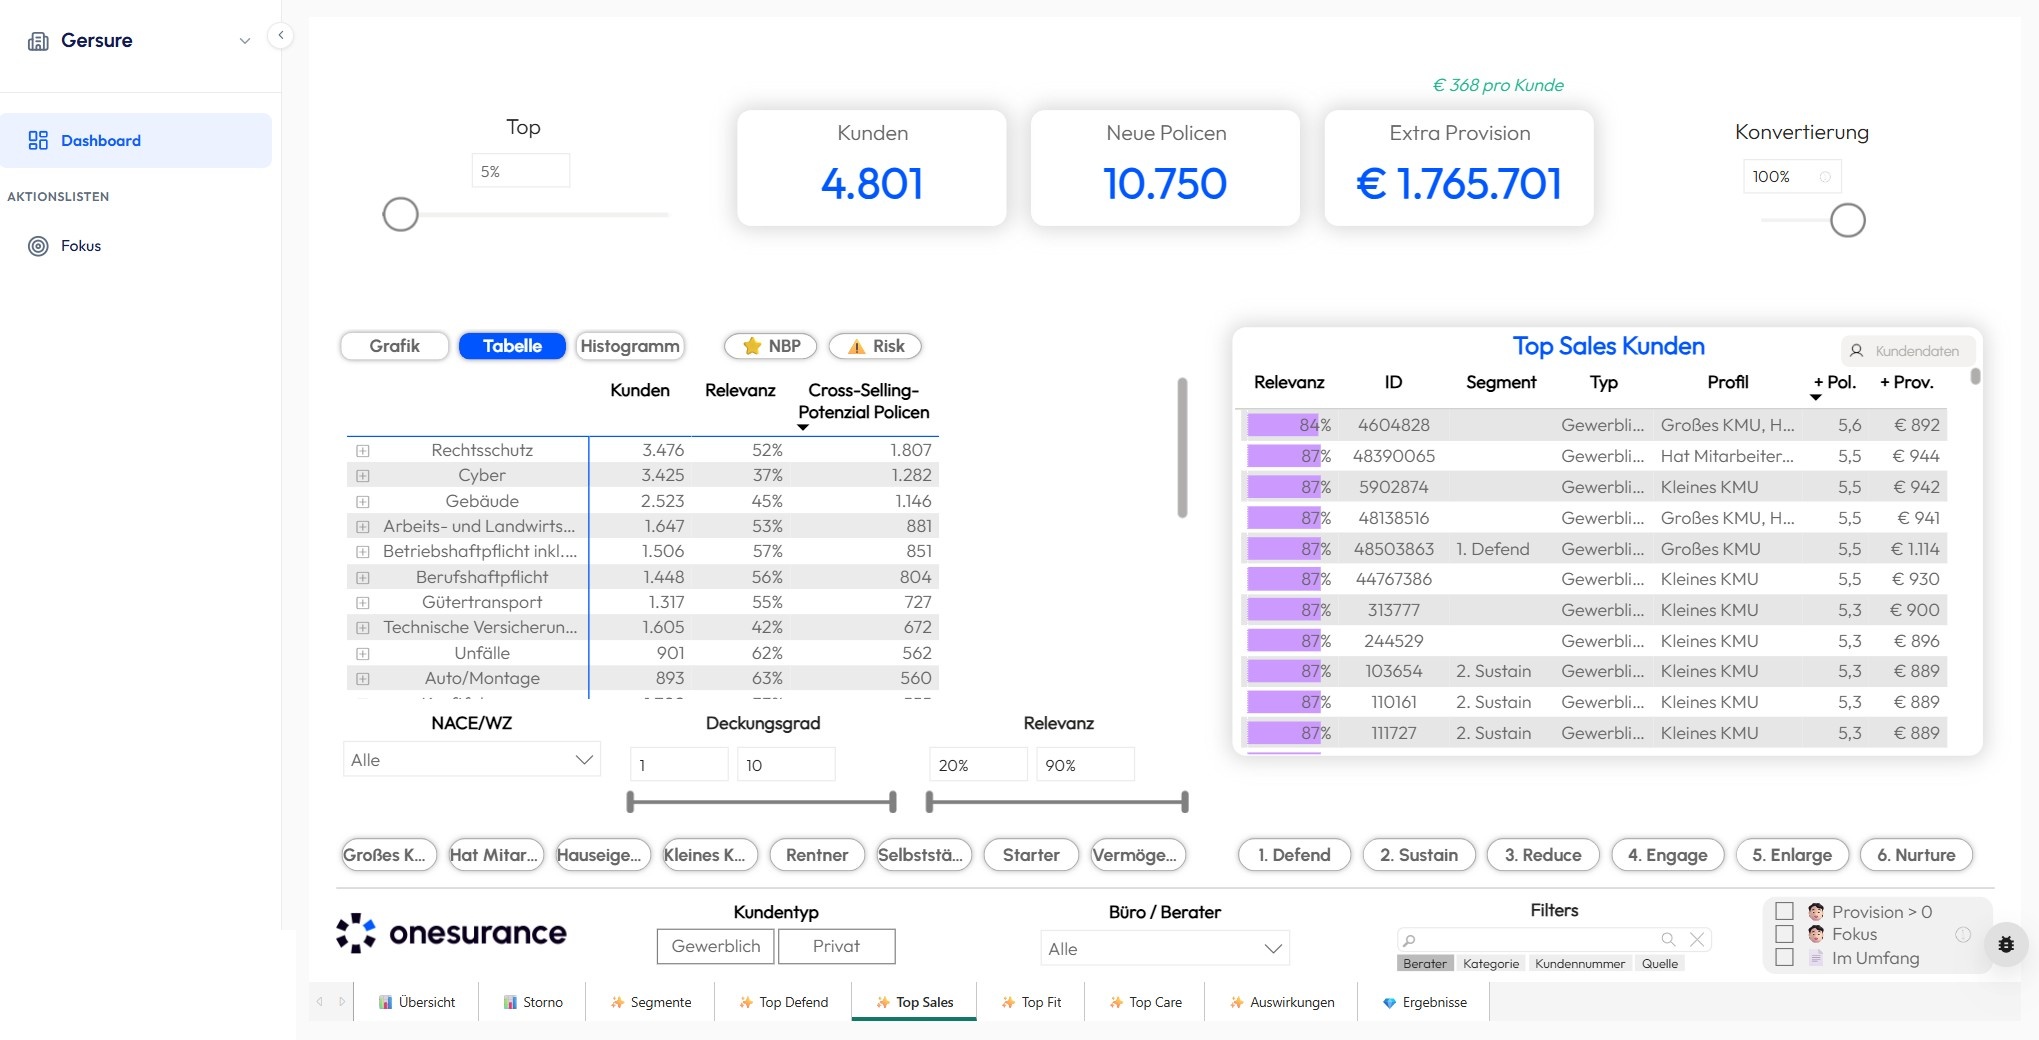Open the Dashboard from the sidebar

point(101,140)
